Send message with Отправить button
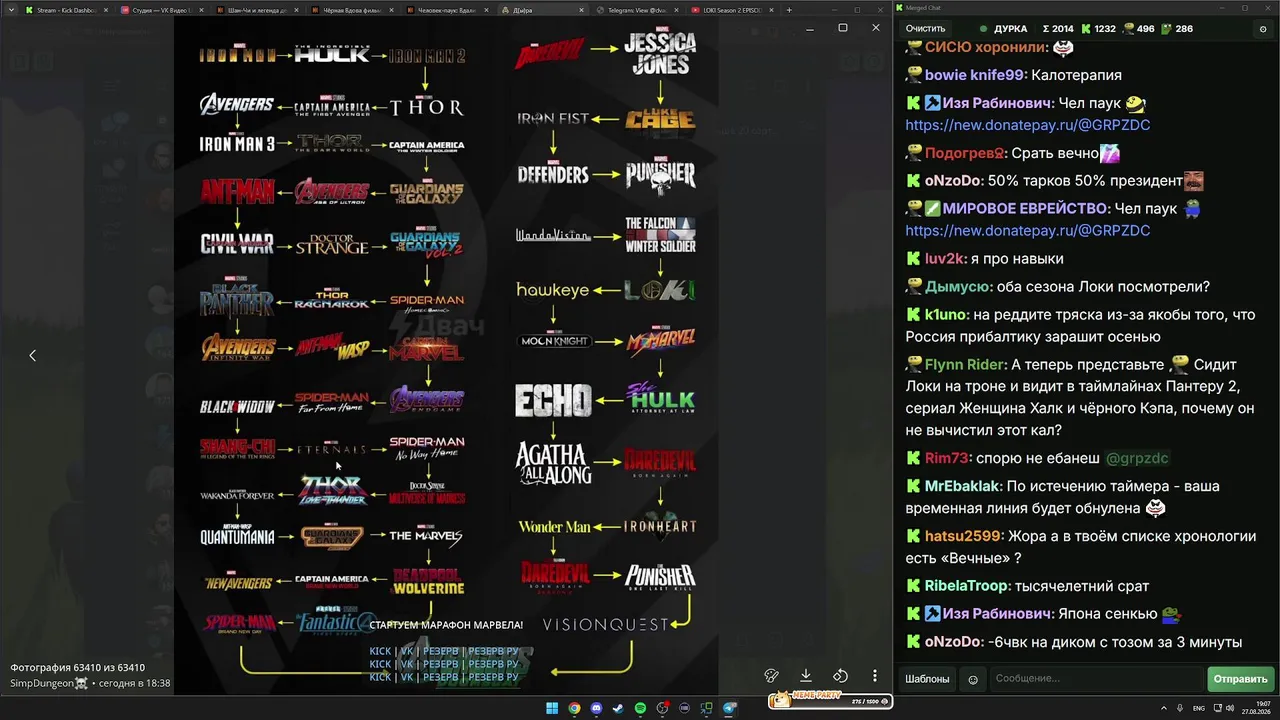 (1240, 679)
